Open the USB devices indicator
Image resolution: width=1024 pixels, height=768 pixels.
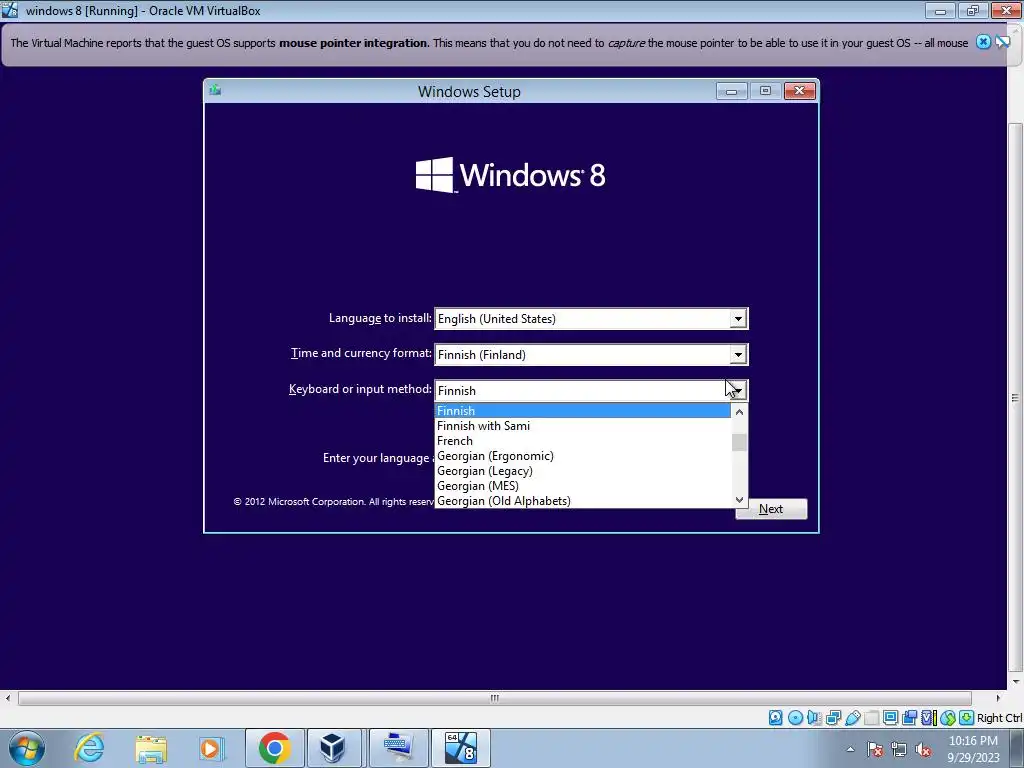click(x=852, y=718)
